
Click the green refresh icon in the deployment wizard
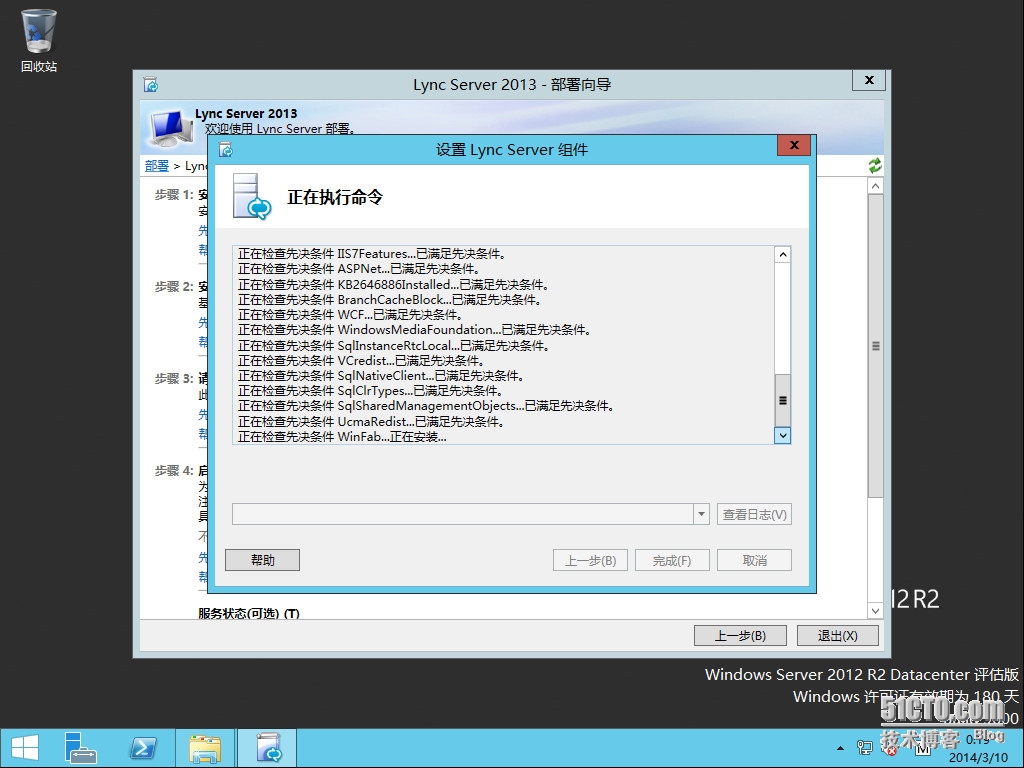point(875,166)
